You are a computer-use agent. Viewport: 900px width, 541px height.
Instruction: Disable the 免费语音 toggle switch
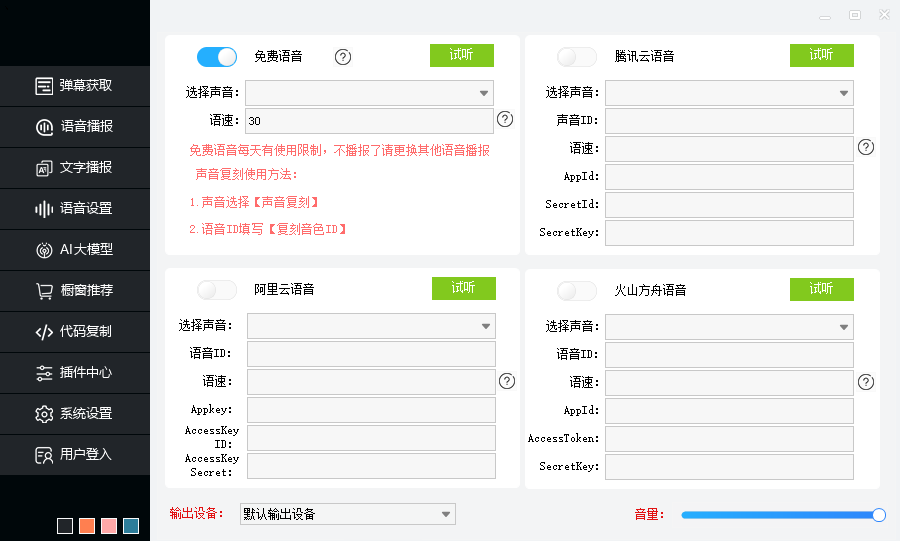coord(217,57)
